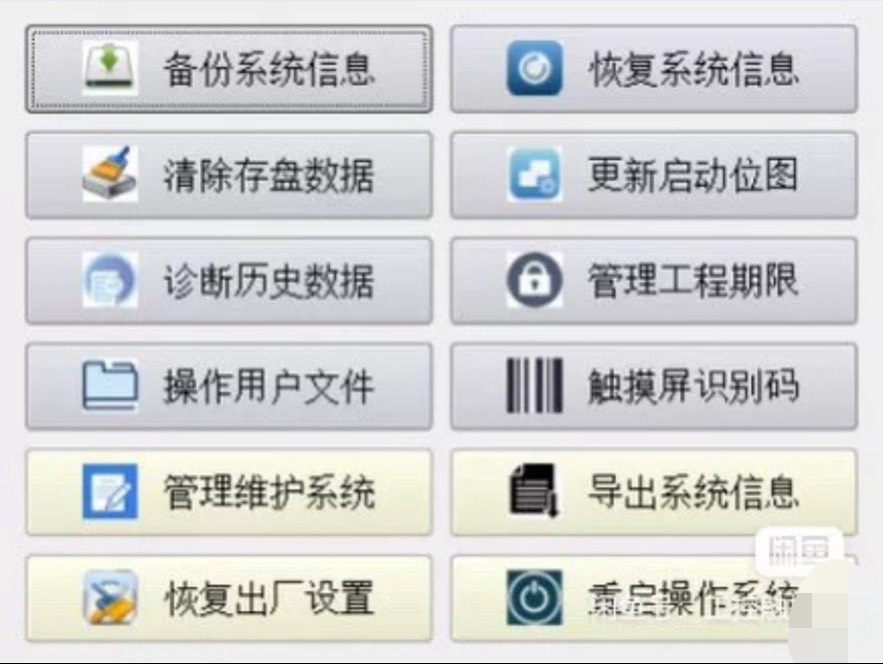This screenshot has width=883, height=664.
Task: Click the blue notepad maintenance icon
Action: click(110, 491)
